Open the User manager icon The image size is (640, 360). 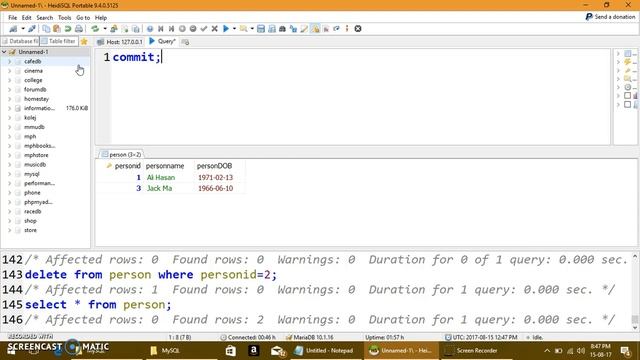pyautogui.click(x=114, y=29)
